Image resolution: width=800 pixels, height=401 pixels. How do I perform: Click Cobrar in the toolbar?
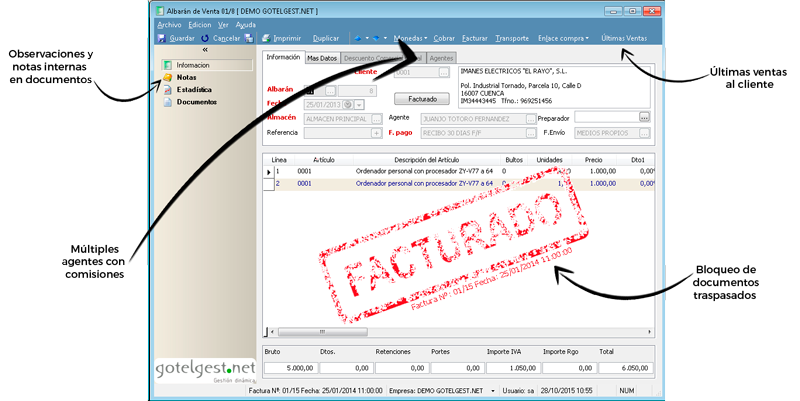[444, 38]
